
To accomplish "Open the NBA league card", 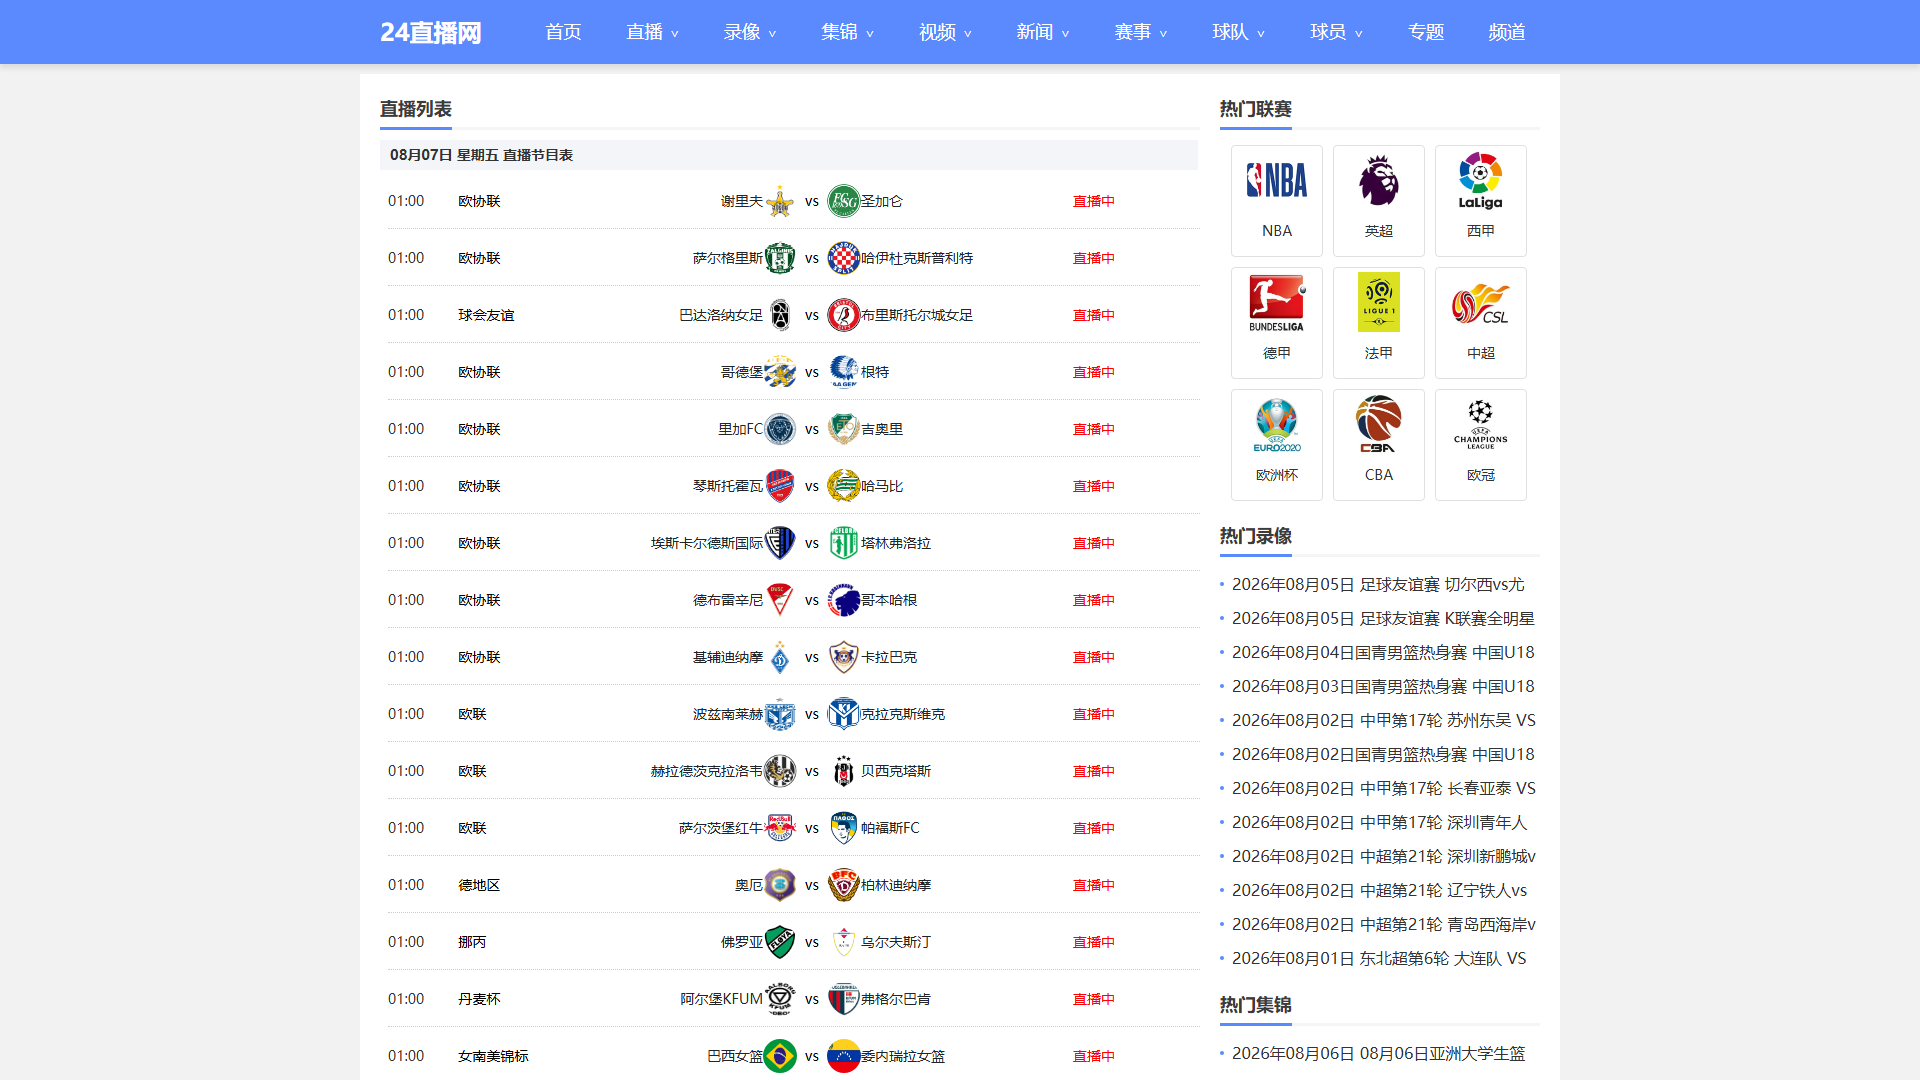I will (1276, 201).
